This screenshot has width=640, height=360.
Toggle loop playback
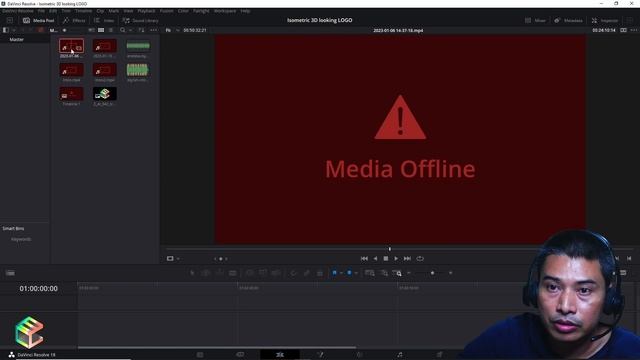(420, 258)
